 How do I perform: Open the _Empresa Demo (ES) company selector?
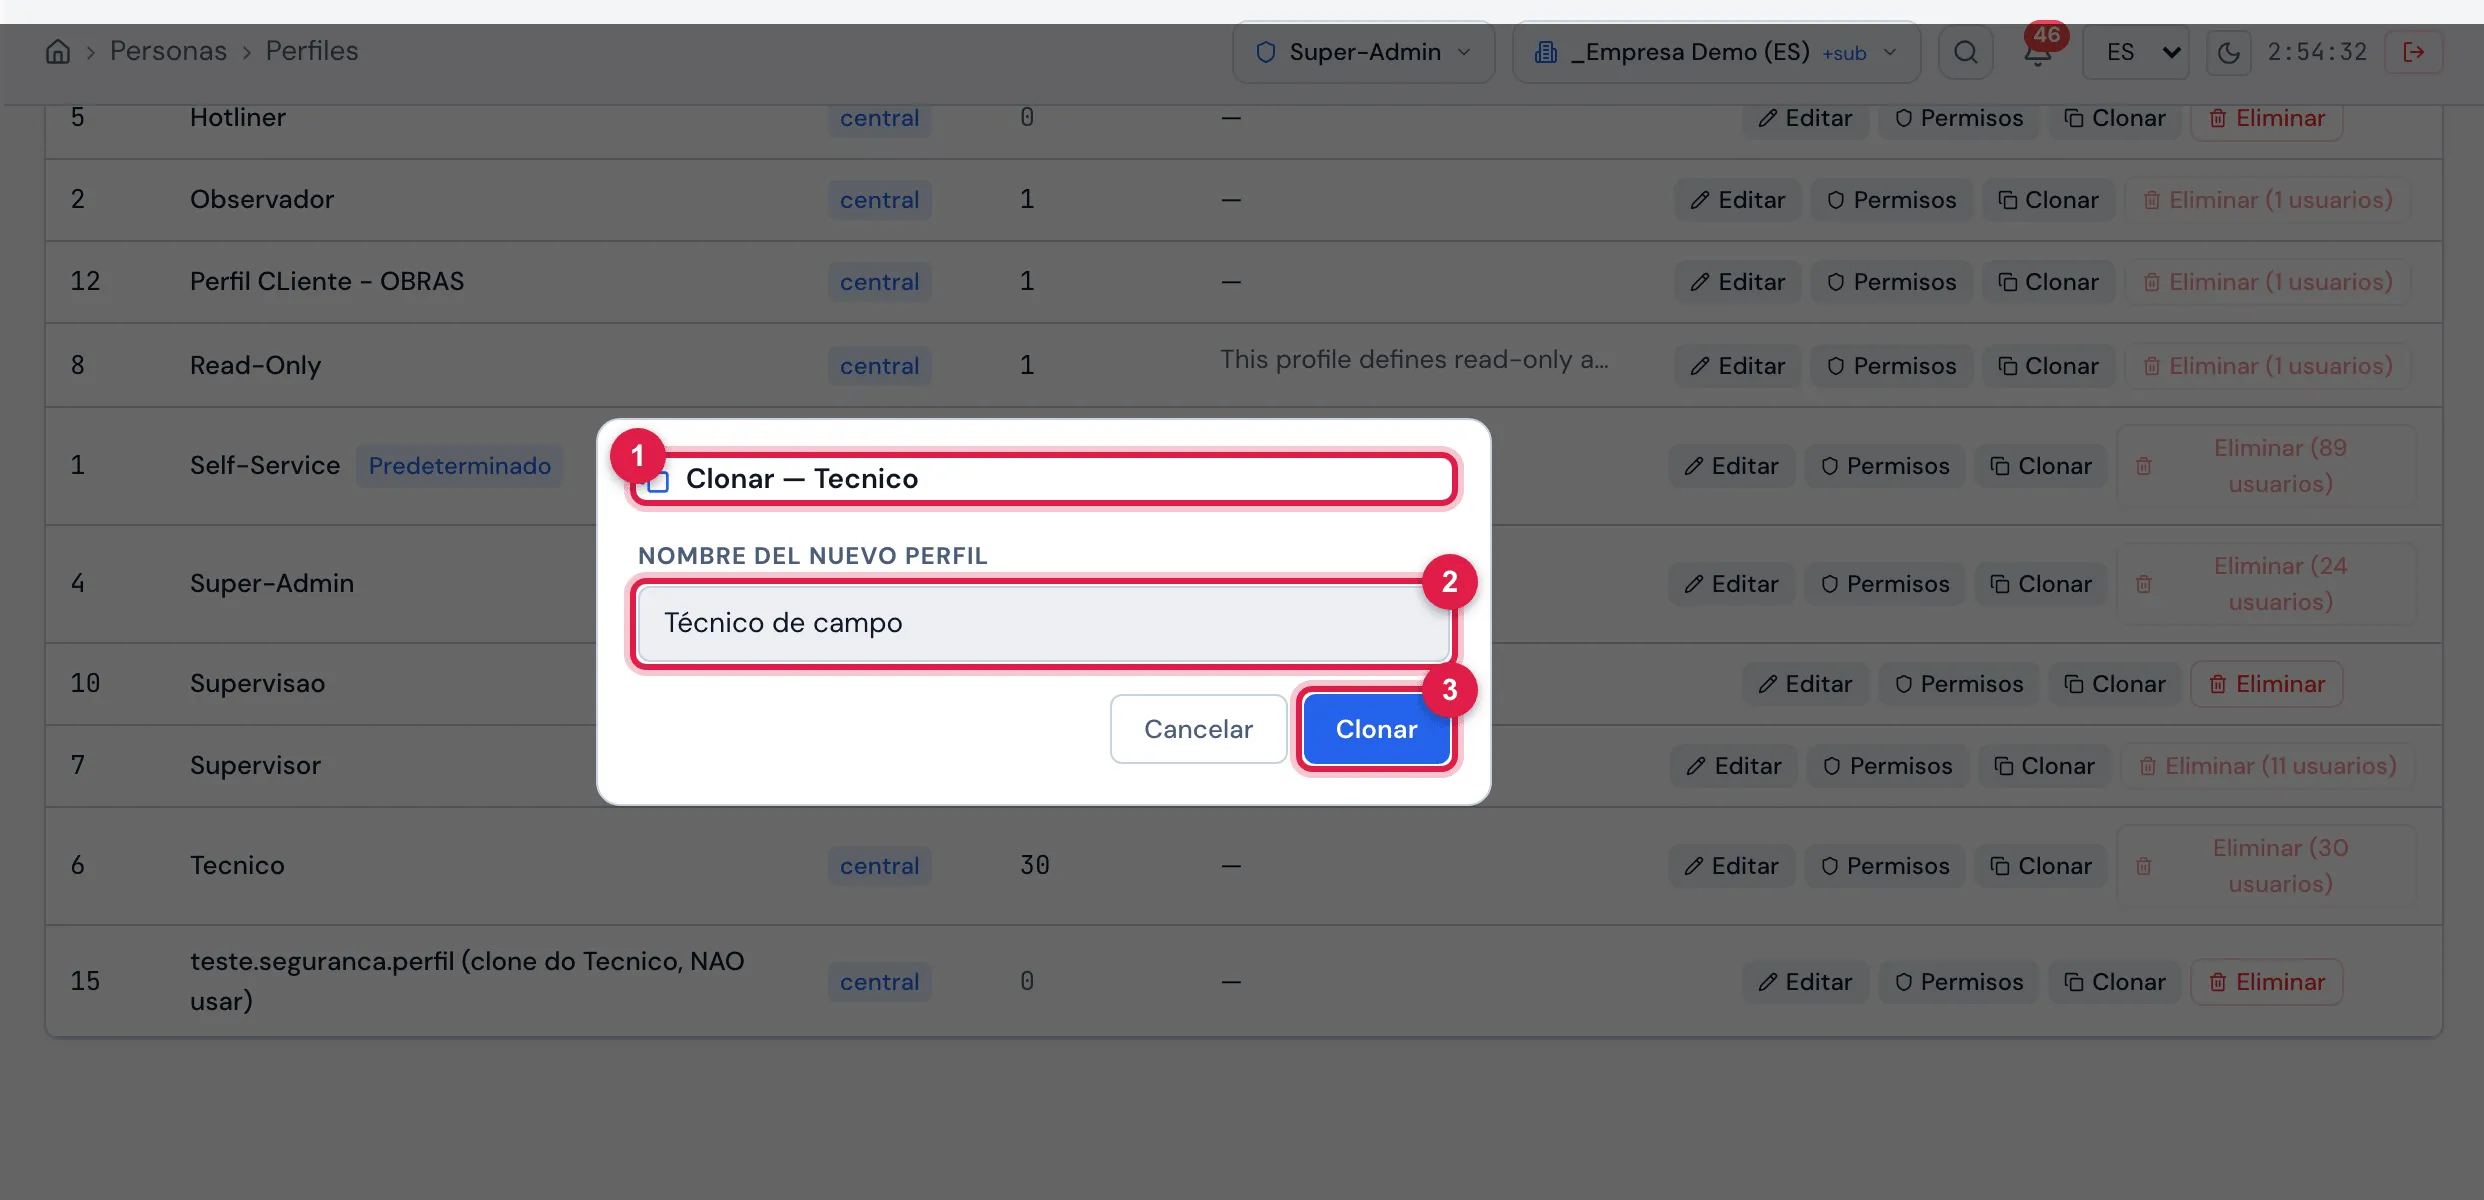(x=1716, y=52)
